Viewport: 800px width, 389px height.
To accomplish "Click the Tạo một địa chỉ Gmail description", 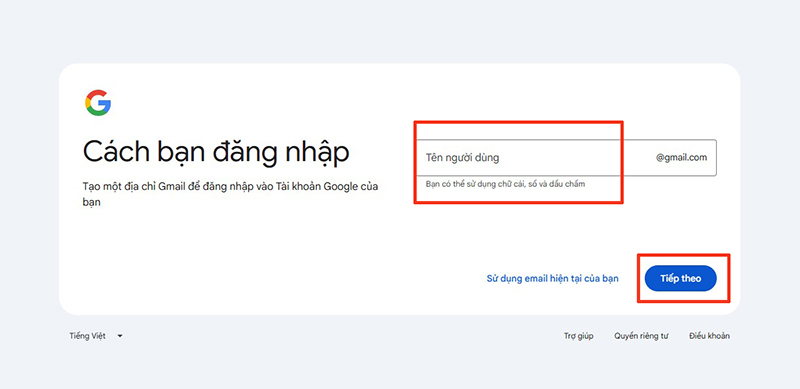I will point(230,194).
